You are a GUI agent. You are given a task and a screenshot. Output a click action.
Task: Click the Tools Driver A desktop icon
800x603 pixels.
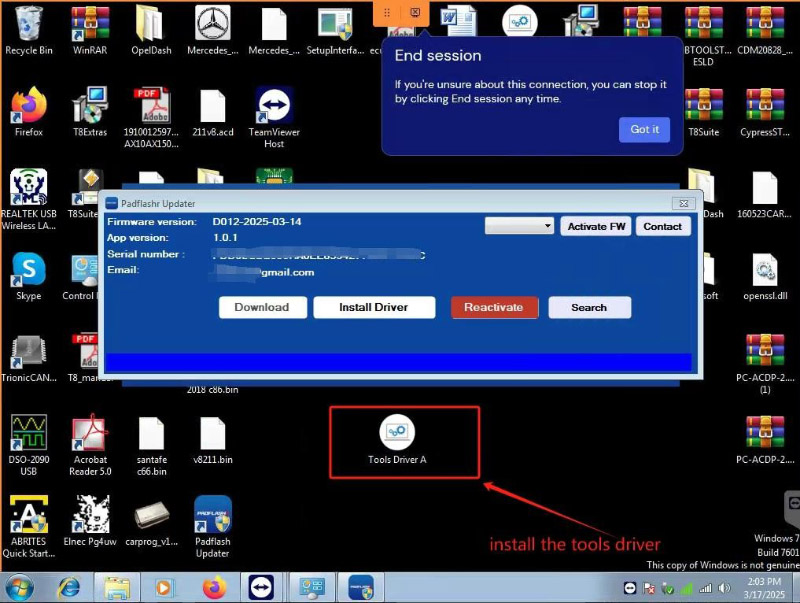tap(397, 434)
